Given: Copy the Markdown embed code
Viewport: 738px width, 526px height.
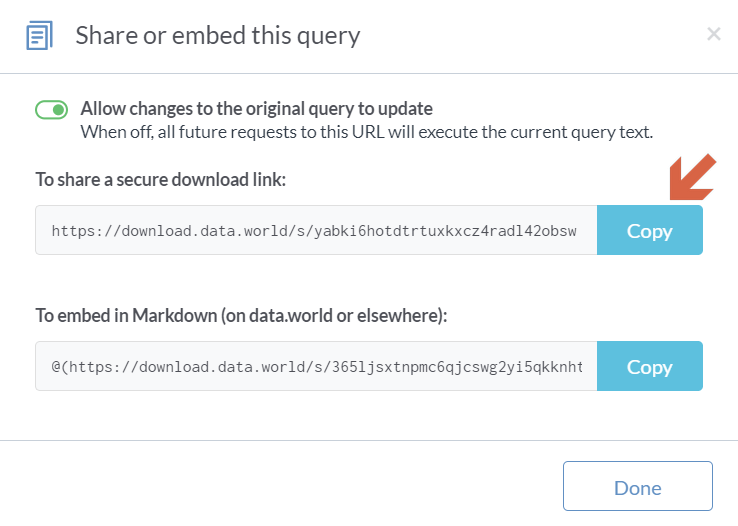Looking at the screenshot, I should 649,367.
